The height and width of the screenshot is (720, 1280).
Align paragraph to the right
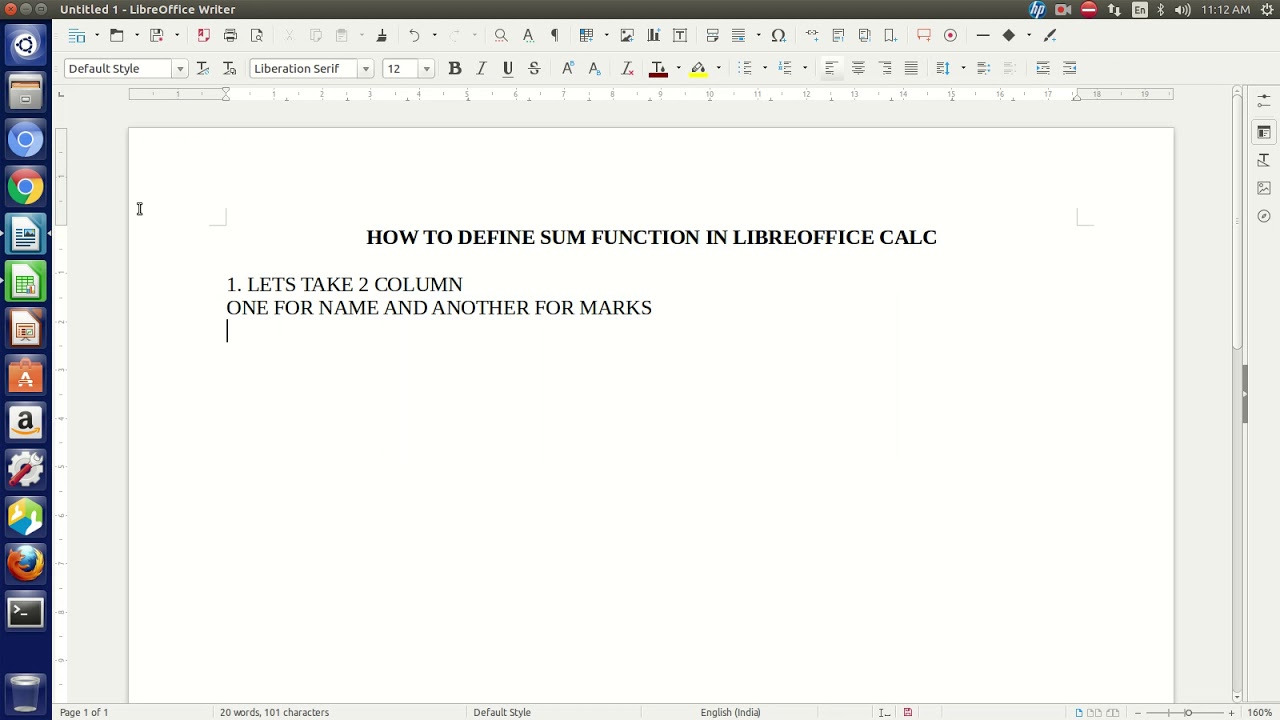point(885,68)
